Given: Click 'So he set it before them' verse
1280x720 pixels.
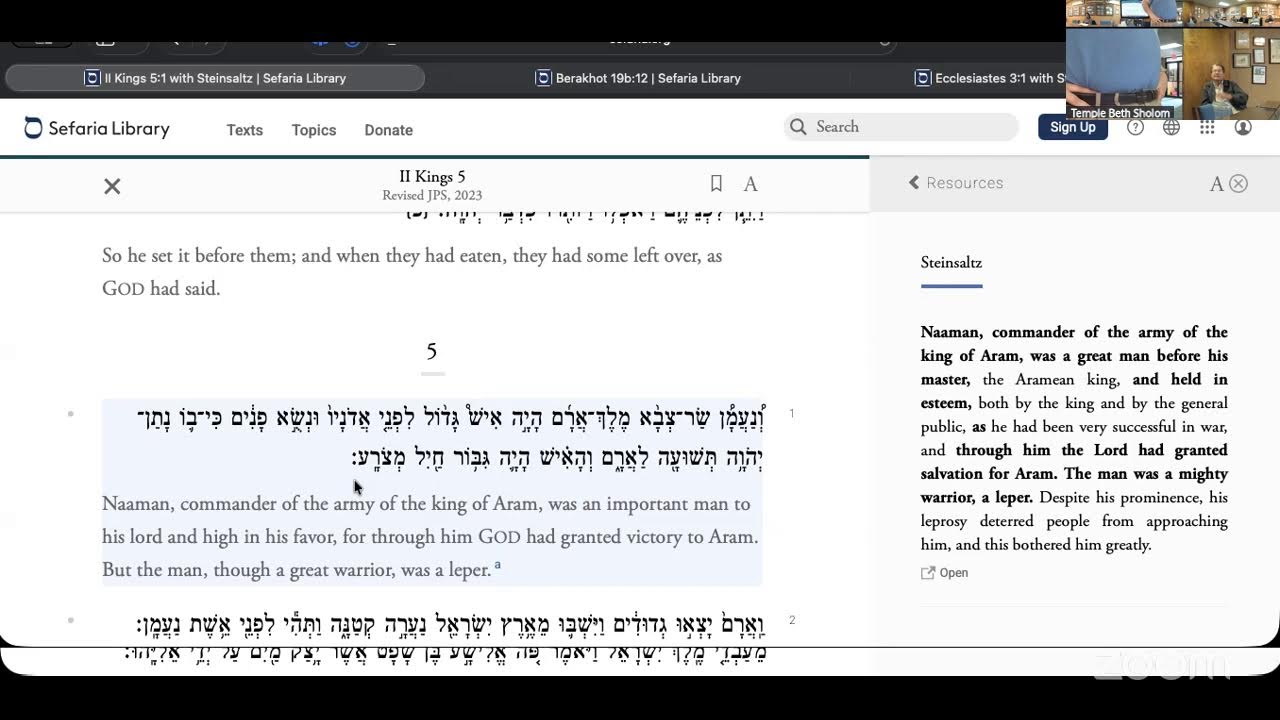Looking at the screenshot, I should 412,272.
